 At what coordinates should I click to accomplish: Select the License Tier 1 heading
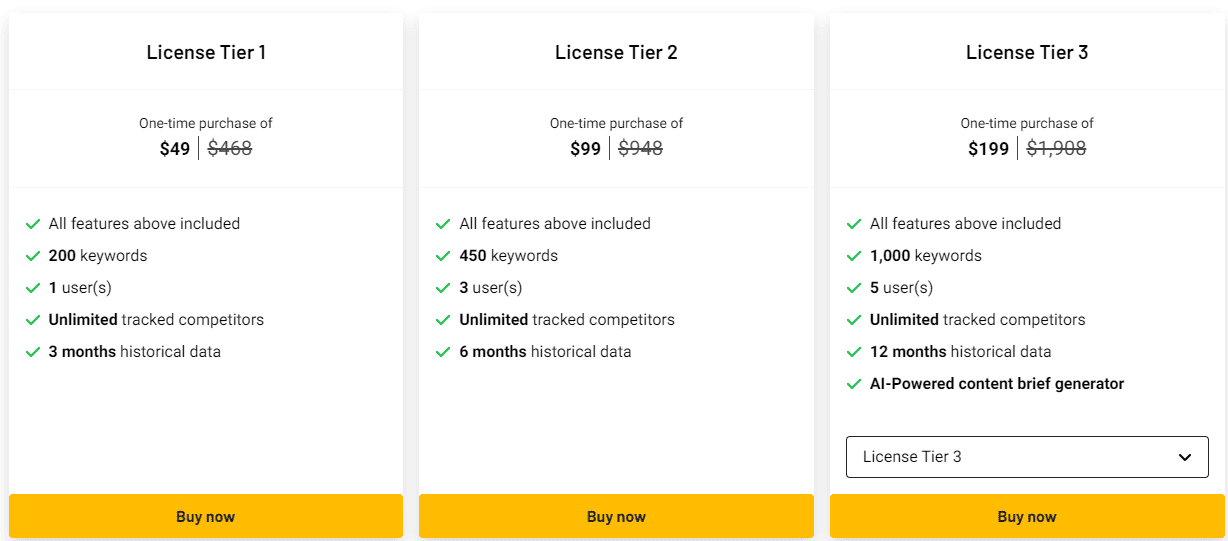pos(206,52)
